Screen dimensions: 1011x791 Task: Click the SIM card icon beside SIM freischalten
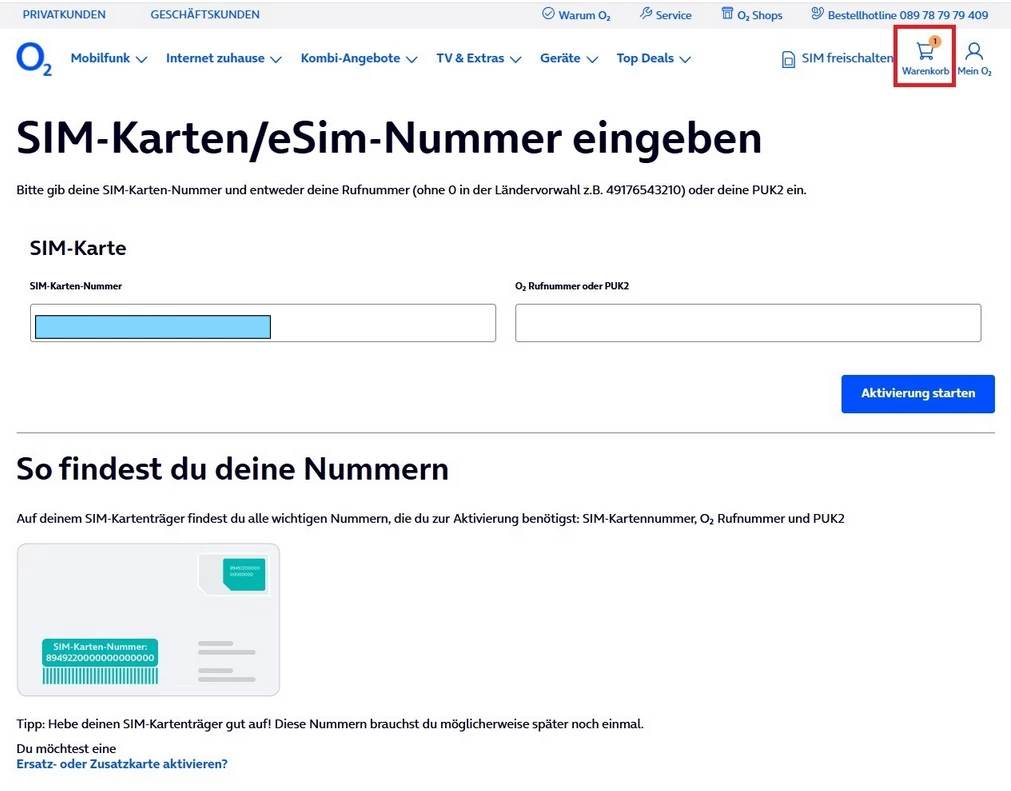click(x=788, y=59)
